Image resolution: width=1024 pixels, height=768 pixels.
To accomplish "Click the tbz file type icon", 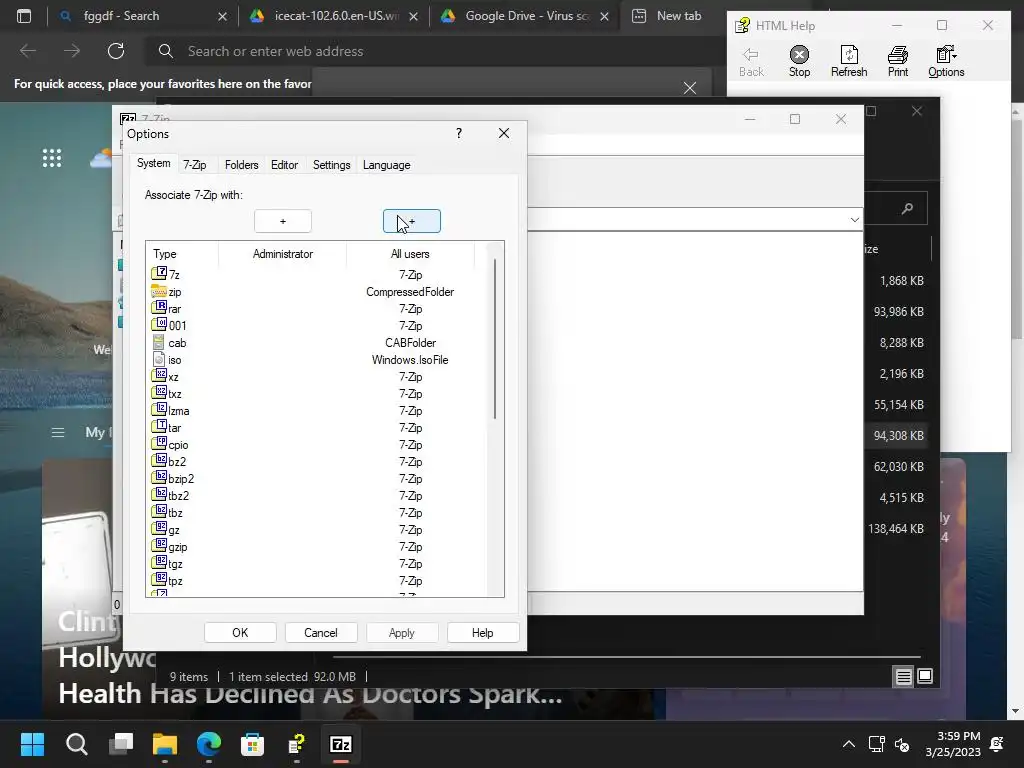I will coord(159,511).
